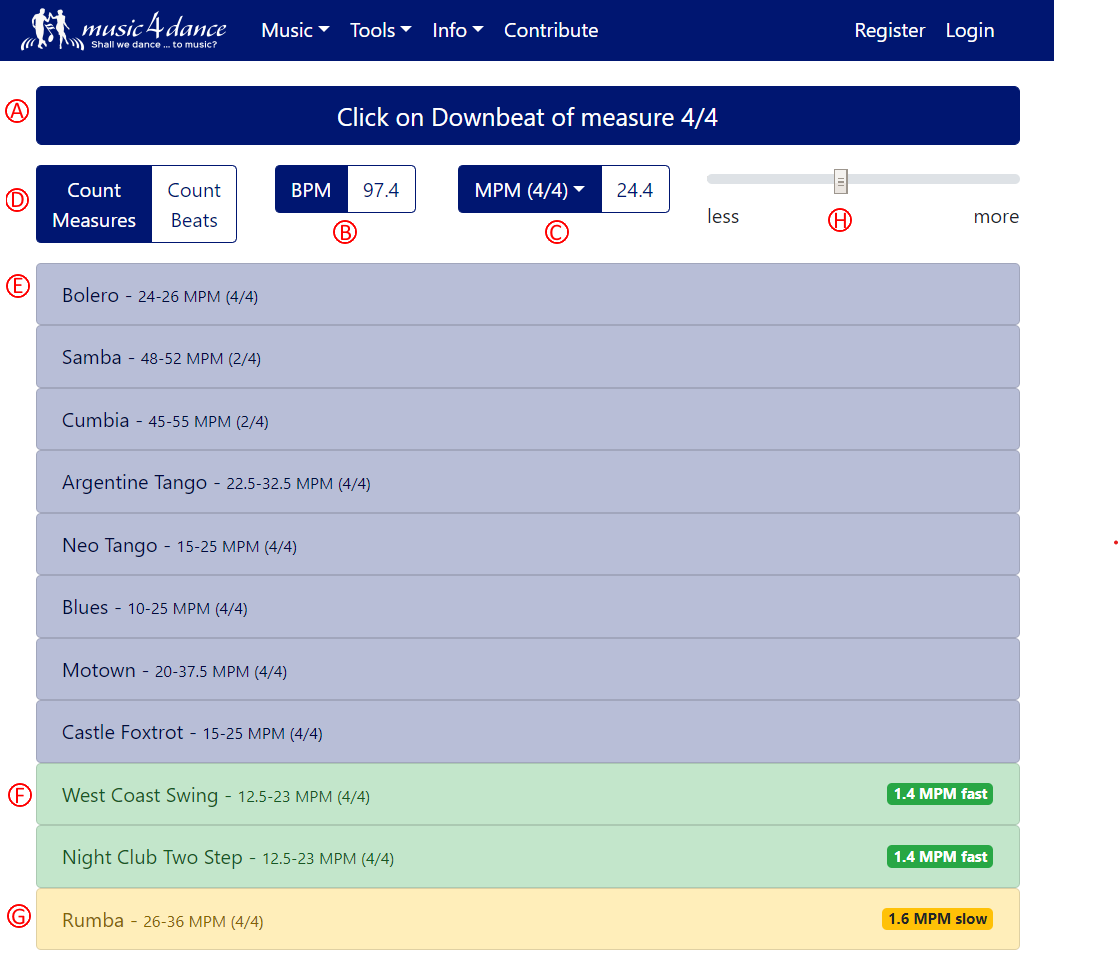The height and width of the screenshot is (962, 1119).
Task: Click the music4dance logo icon
Action: coord(50,30)
